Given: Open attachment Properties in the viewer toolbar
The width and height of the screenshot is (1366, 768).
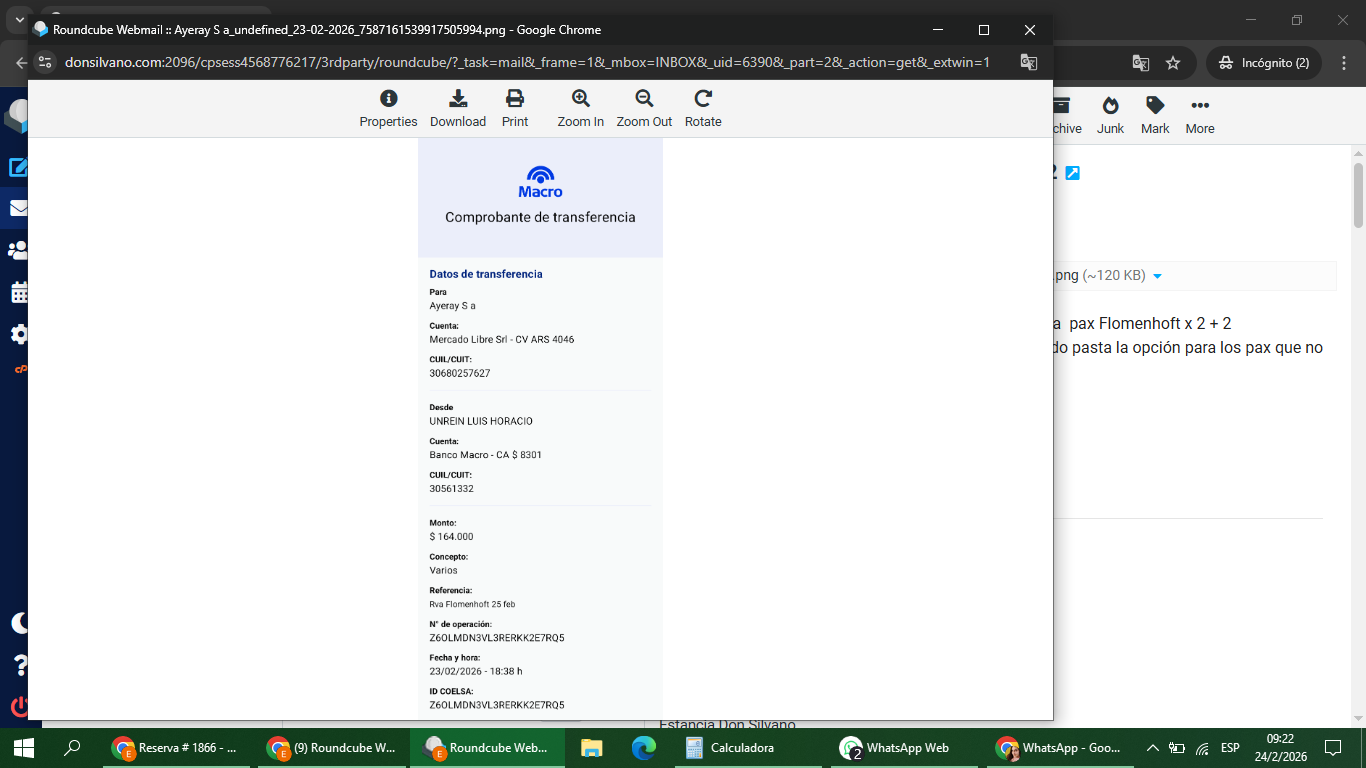Looking at the screenshot, I should [x=388, y=108].
